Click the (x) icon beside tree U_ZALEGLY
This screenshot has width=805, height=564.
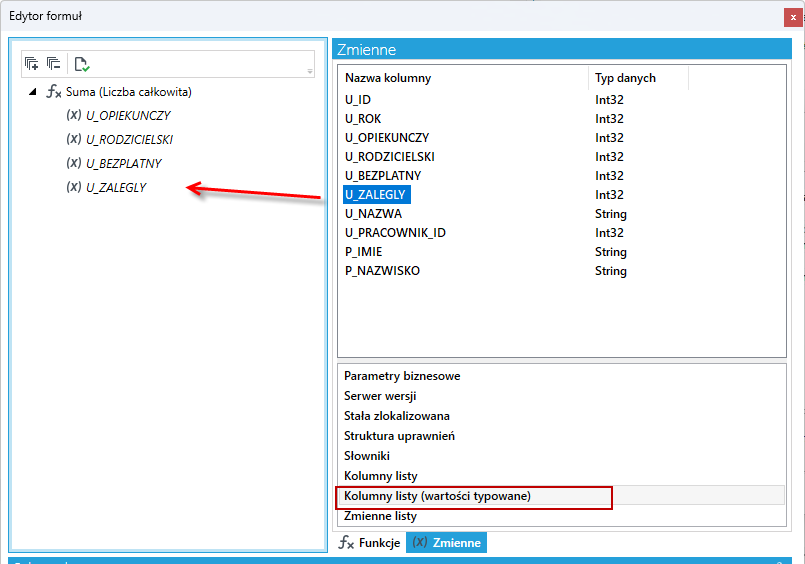[x=74, y=187]
